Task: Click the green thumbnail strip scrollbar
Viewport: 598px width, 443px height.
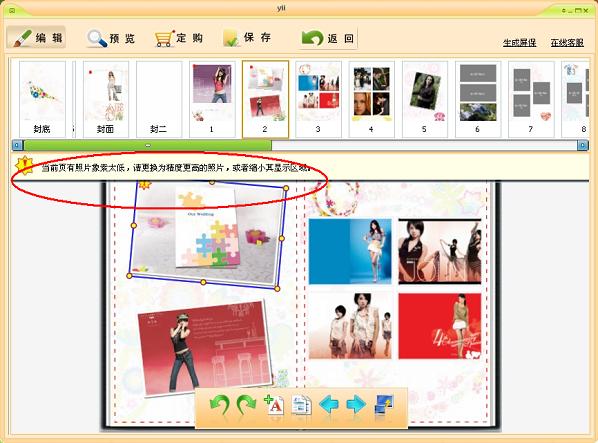Action: point(148,145)
